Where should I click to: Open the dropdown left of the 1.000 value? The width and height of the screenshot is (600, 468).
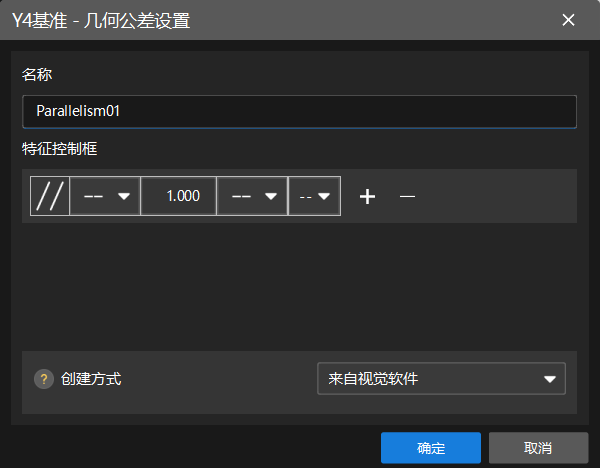point(105,196)
